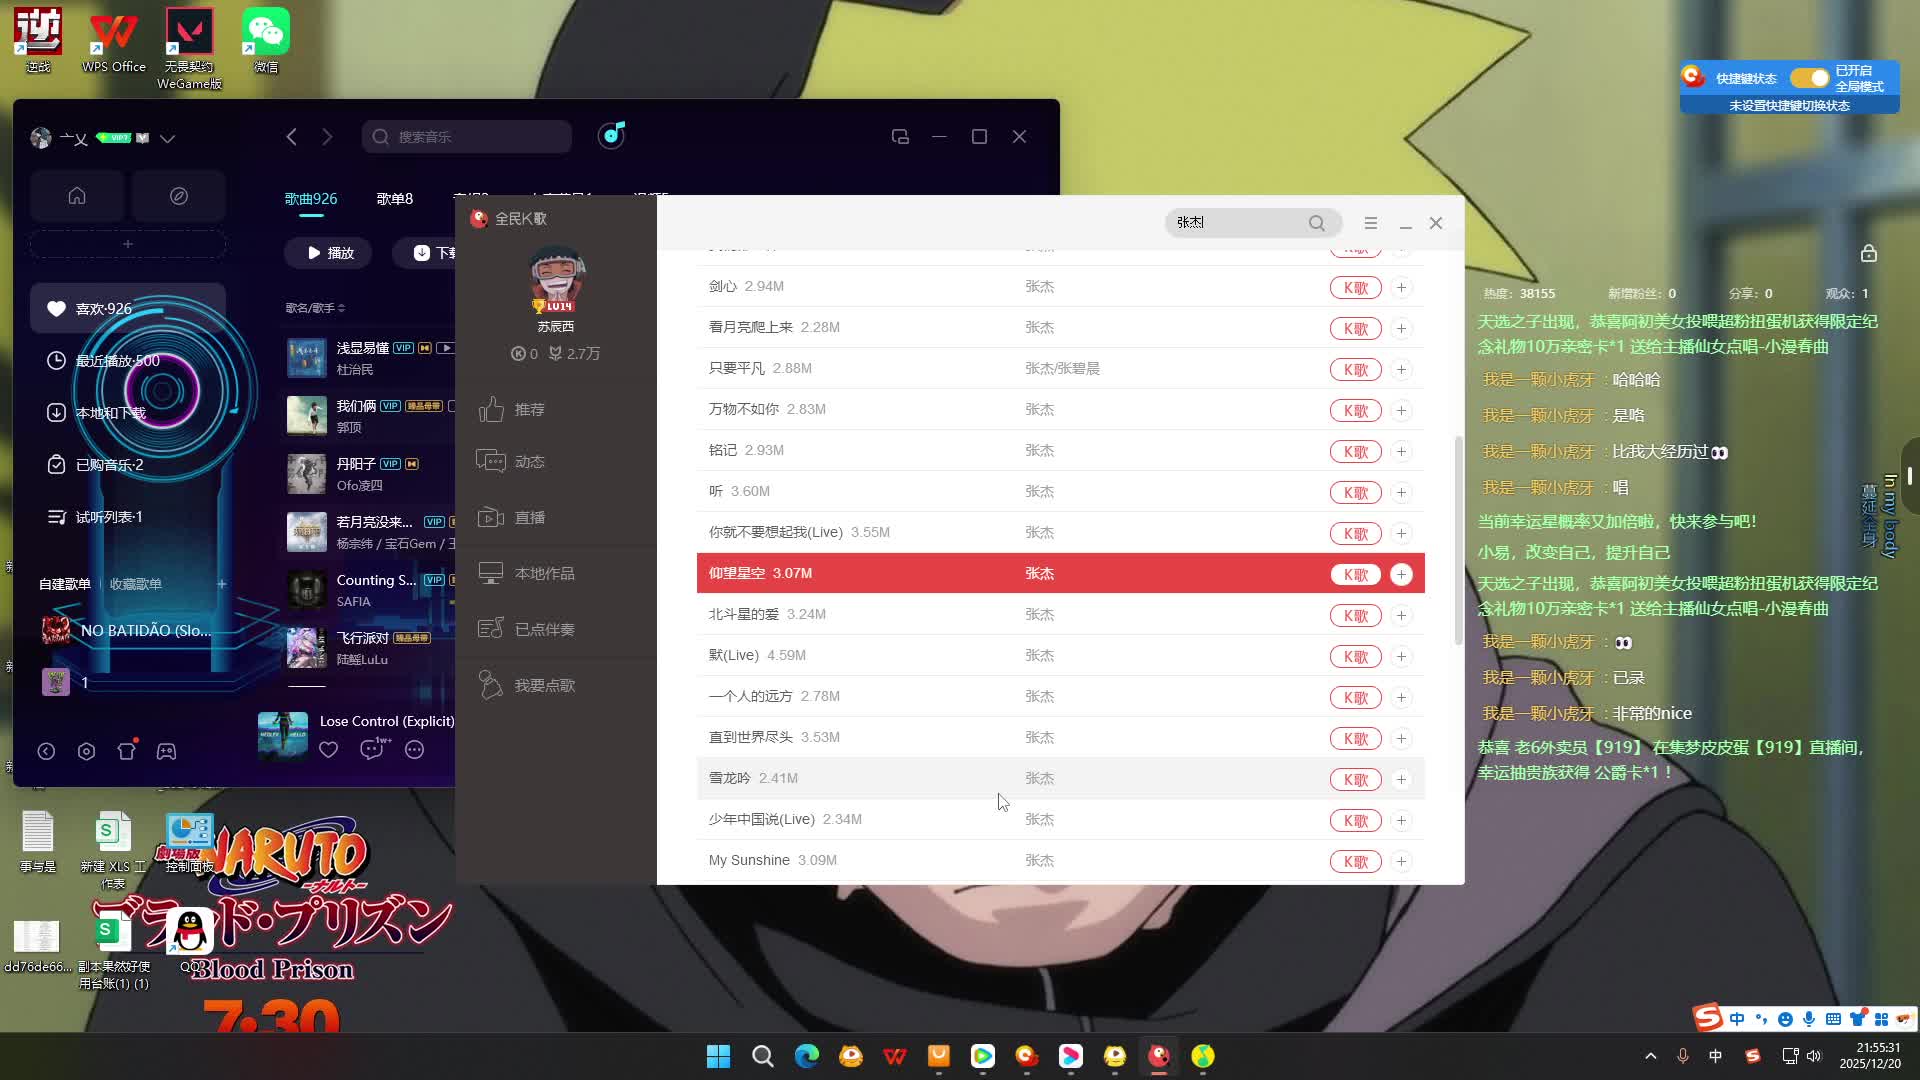Viewport: 1920px width, 1080px height.
Task: Click the search magnifier in the K歌 search box
Action: coord(1317,223)
